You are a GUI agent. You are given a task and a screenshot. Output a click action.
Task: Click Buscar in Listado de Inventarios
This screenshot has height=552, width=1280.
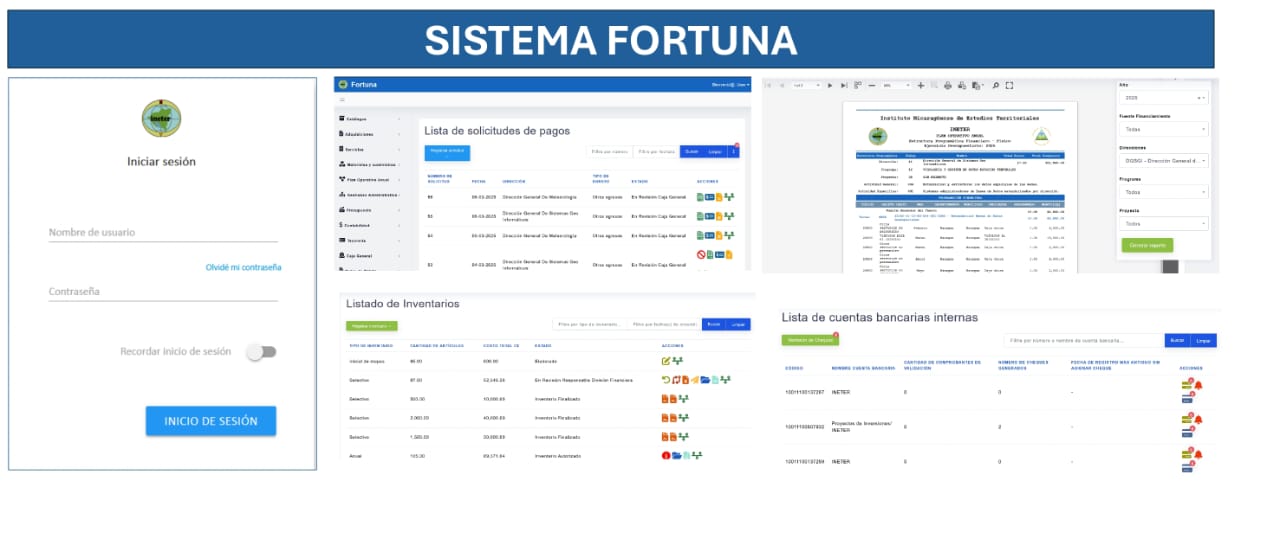pyautogui.click(x=713, y=325)
